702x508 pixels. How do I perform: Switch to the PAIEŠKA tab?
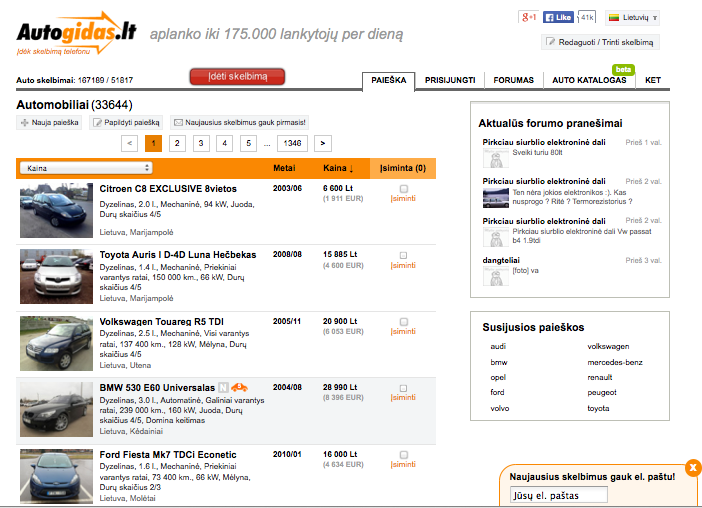(389, 80)
